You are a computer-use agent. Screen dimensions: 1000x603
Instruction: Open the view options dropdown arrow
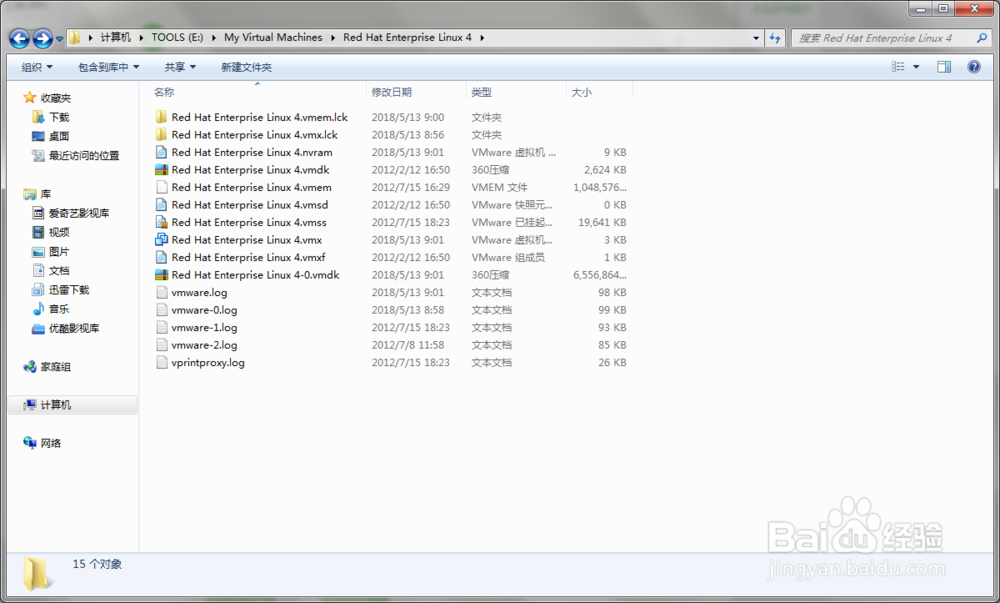click(x=916, y=67)
